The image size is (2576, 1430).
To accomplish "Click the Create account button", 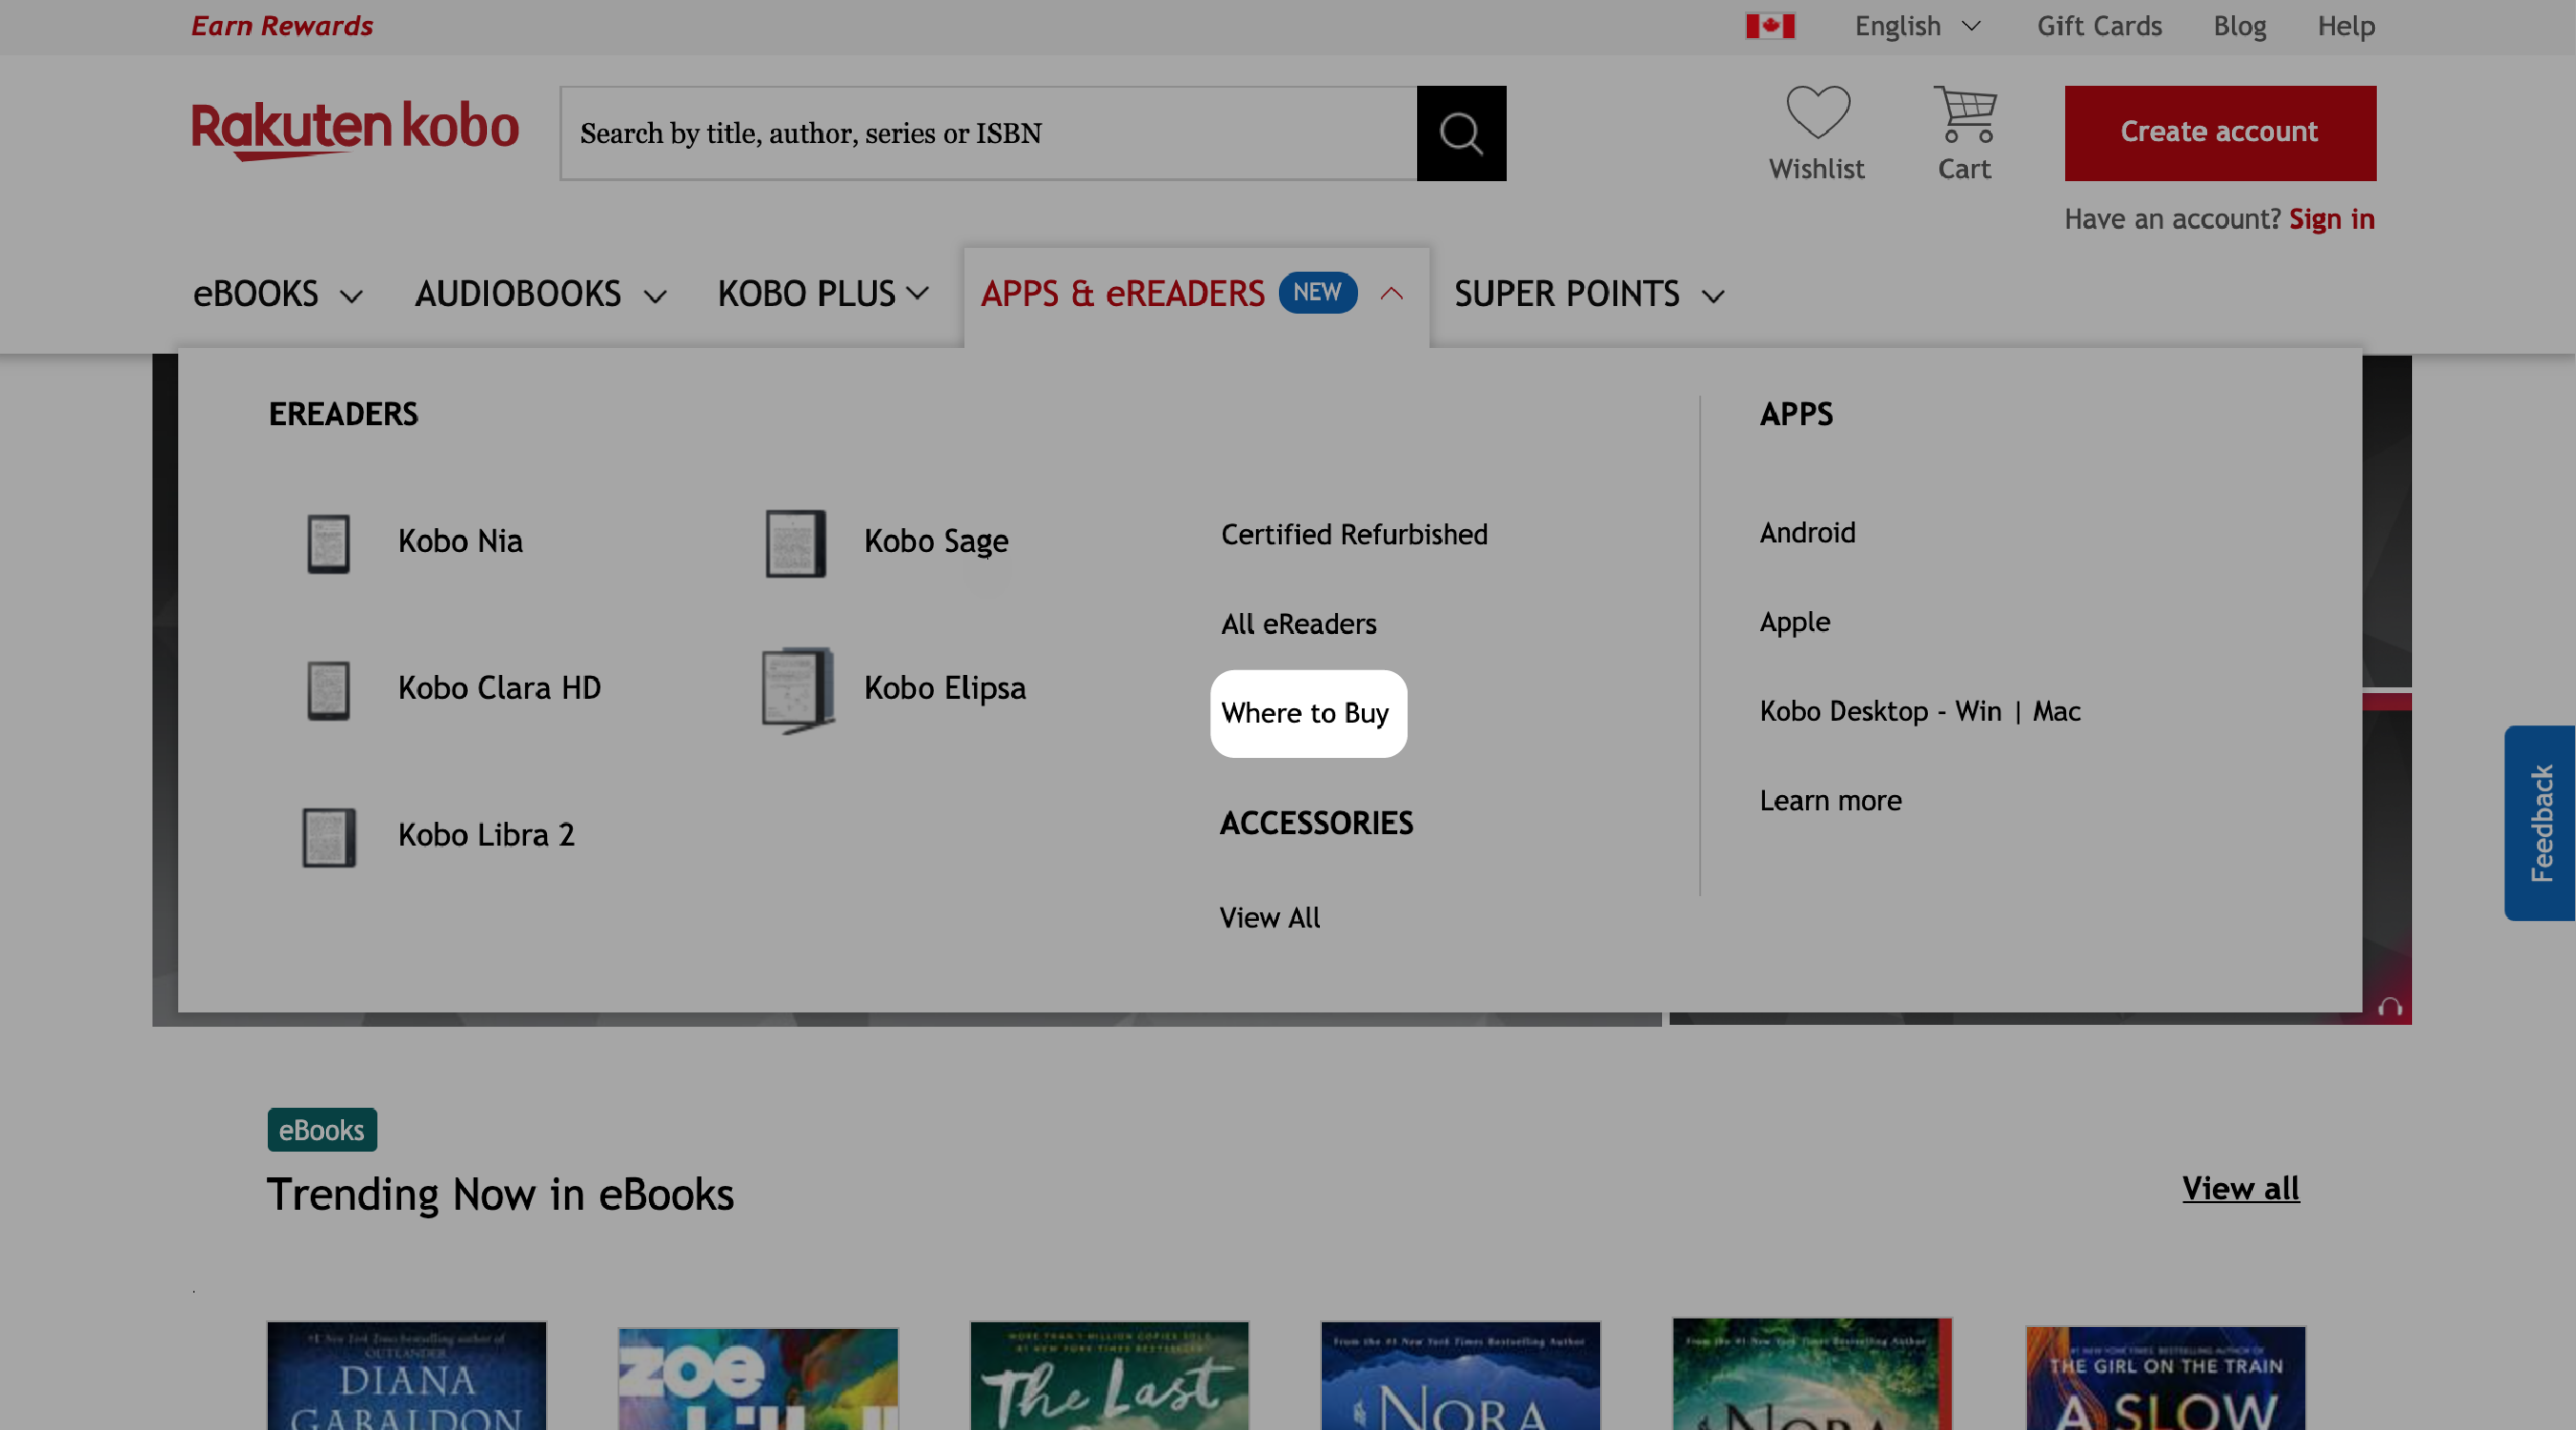I will 2219,133.
